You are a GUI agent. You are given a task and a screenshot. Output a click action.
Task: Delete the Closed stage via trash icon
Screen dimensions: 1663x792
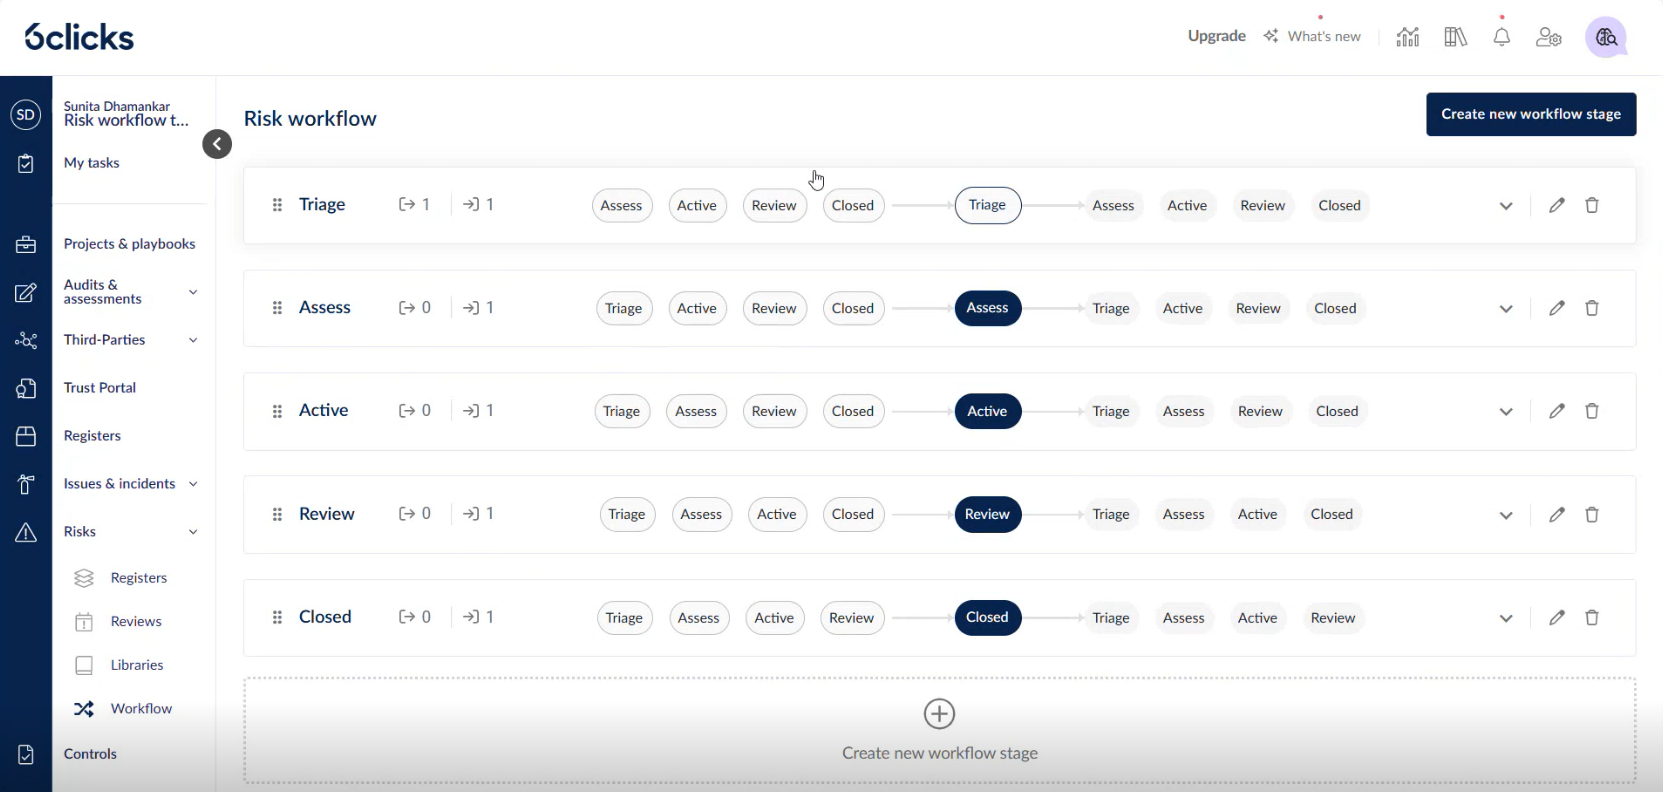click(x=1592, y=618)
